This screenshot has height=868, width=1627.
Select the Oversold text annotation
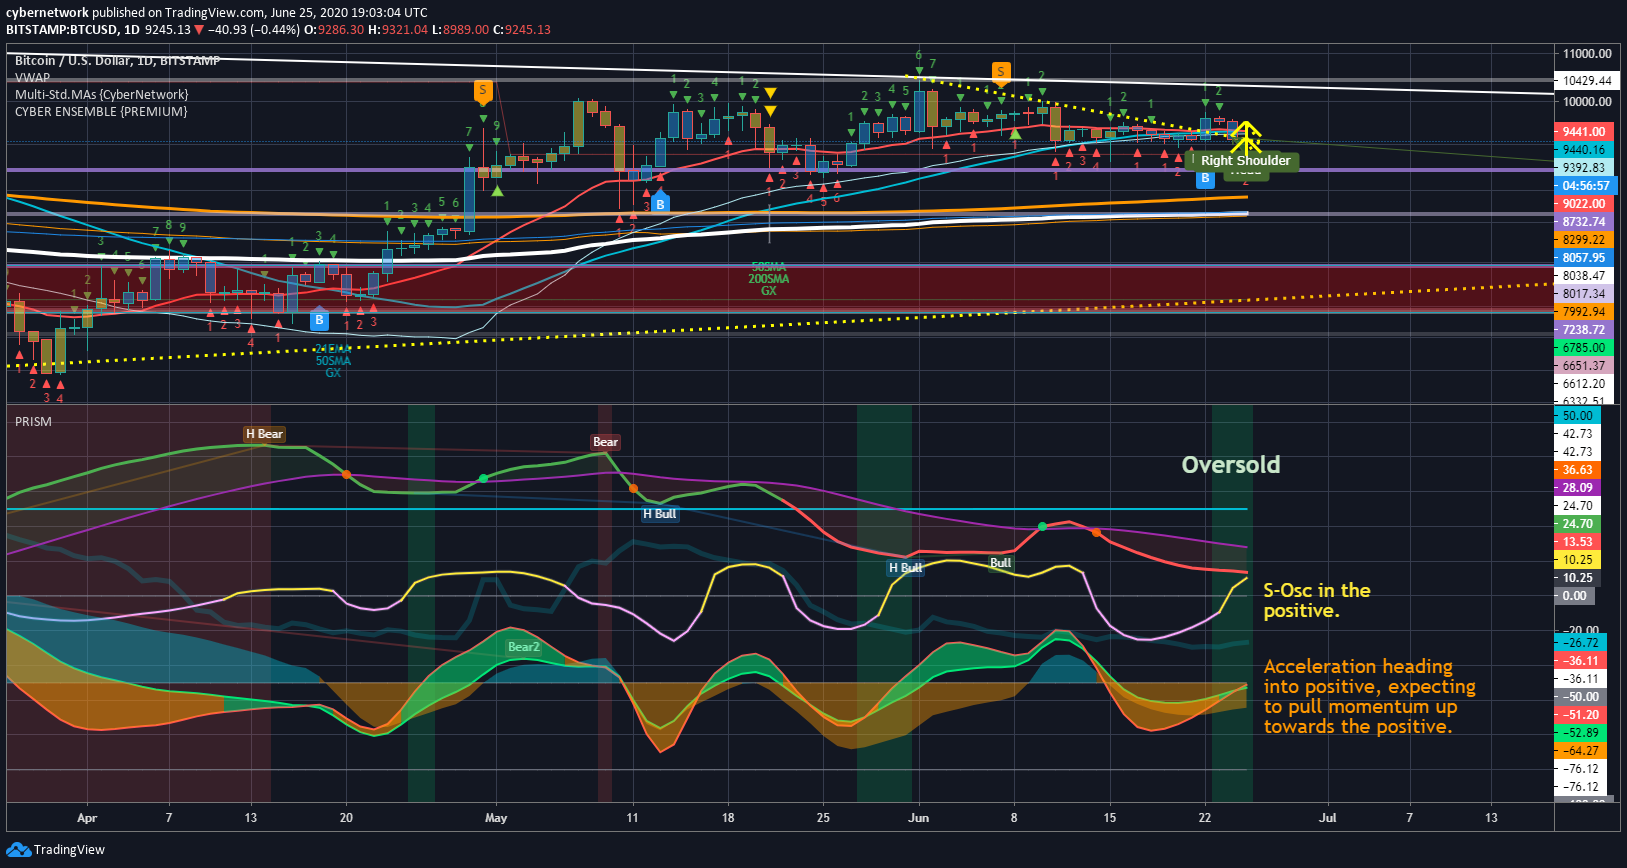click(1231, 465)
